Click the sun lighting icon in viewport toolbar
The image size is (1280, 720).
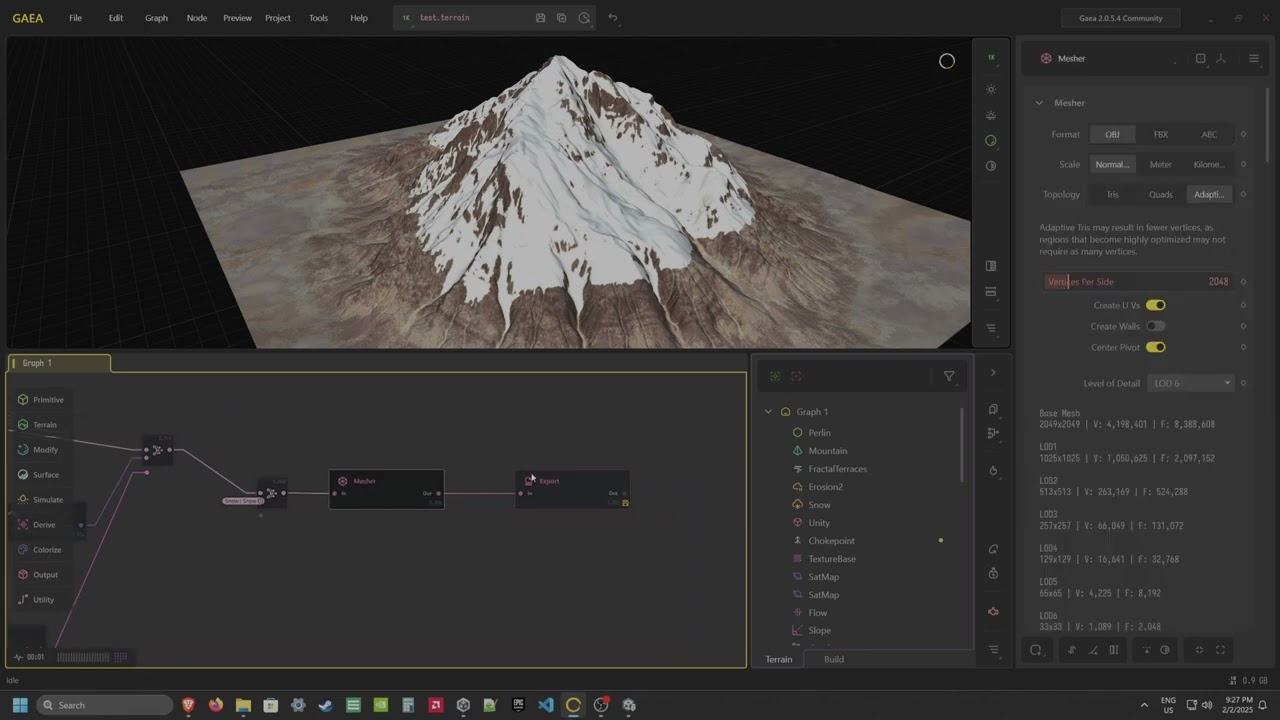(991, 90)
